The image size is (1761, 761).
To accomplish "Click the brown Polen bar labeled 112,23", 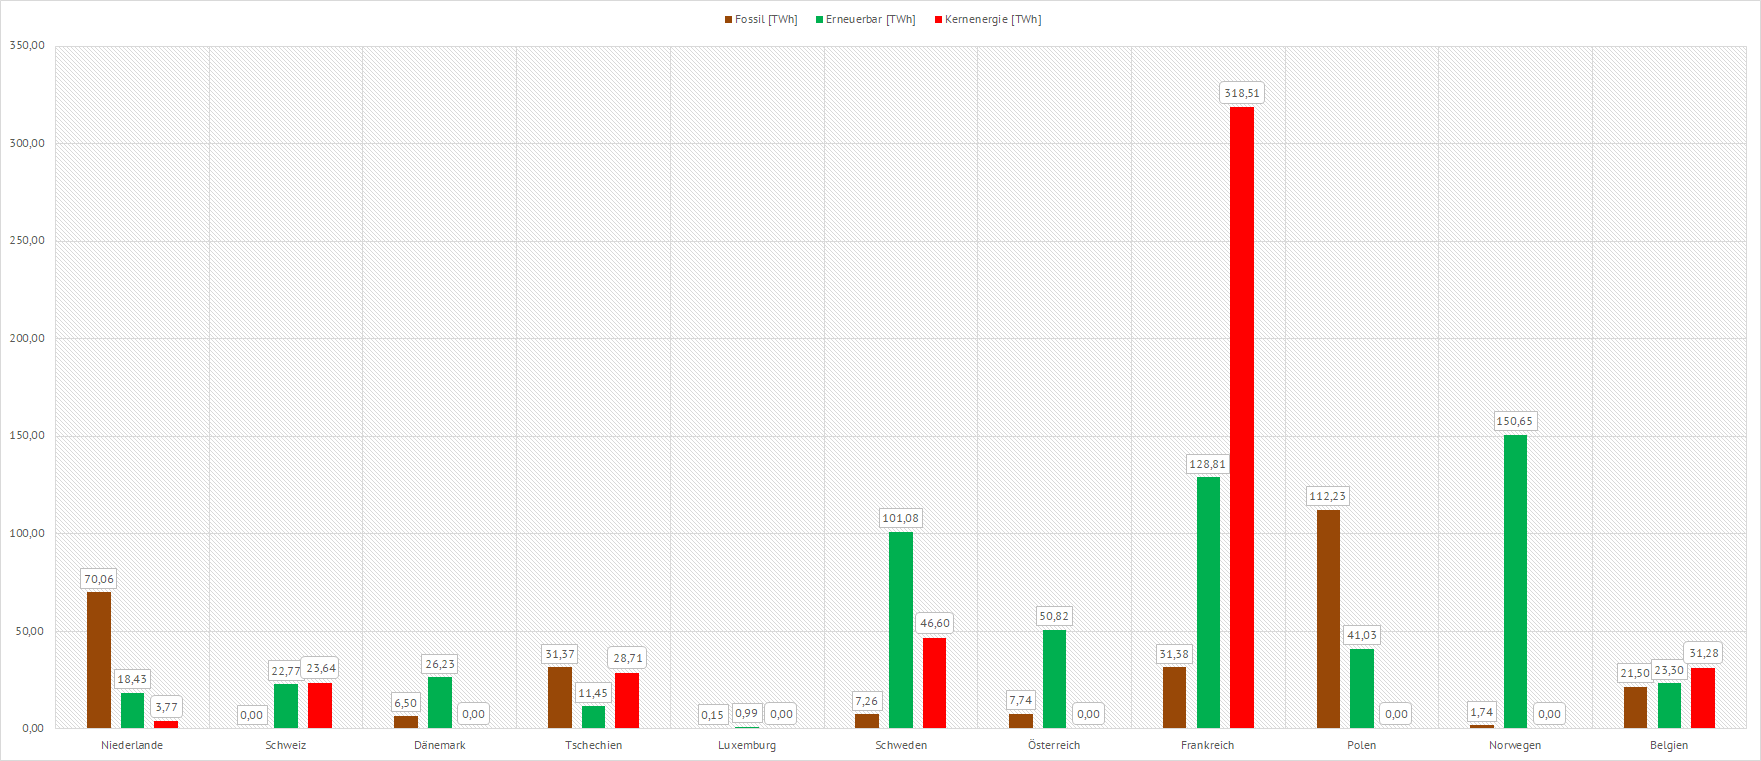I will pos(1328,618).
